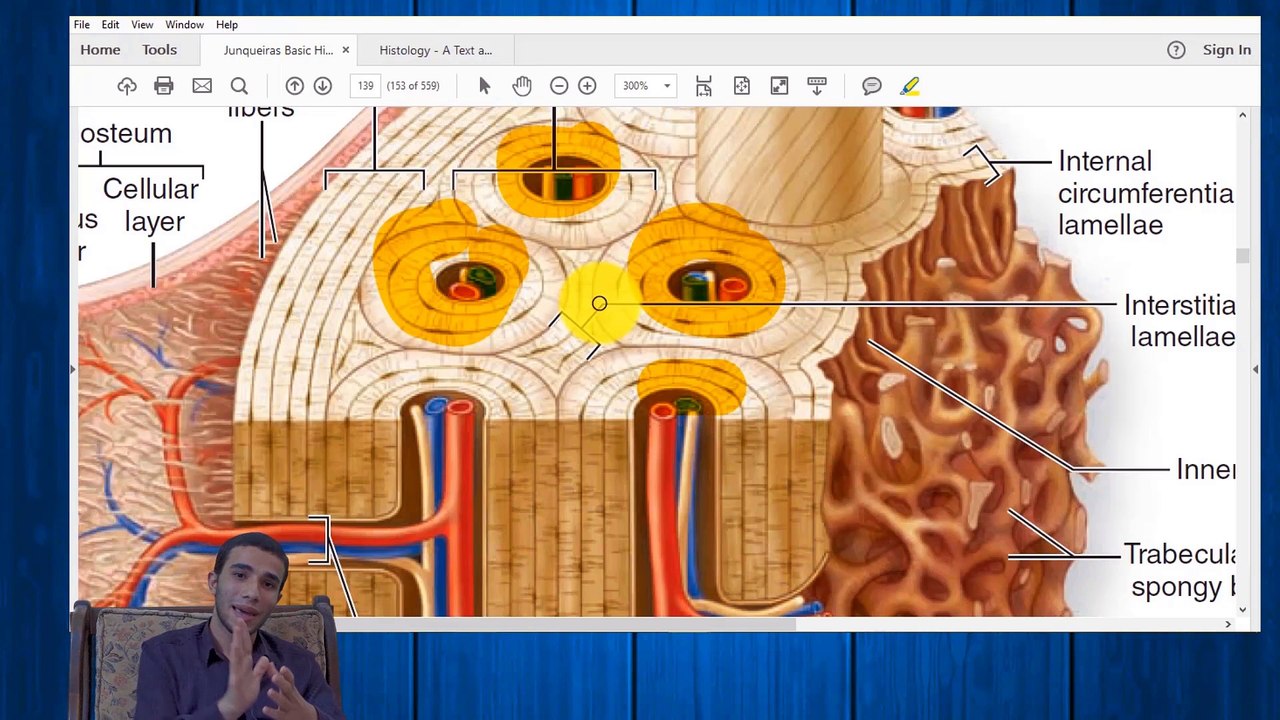Click the horizontal scrollbar right arrow

pyautogui.click(x=1228, y=624)
